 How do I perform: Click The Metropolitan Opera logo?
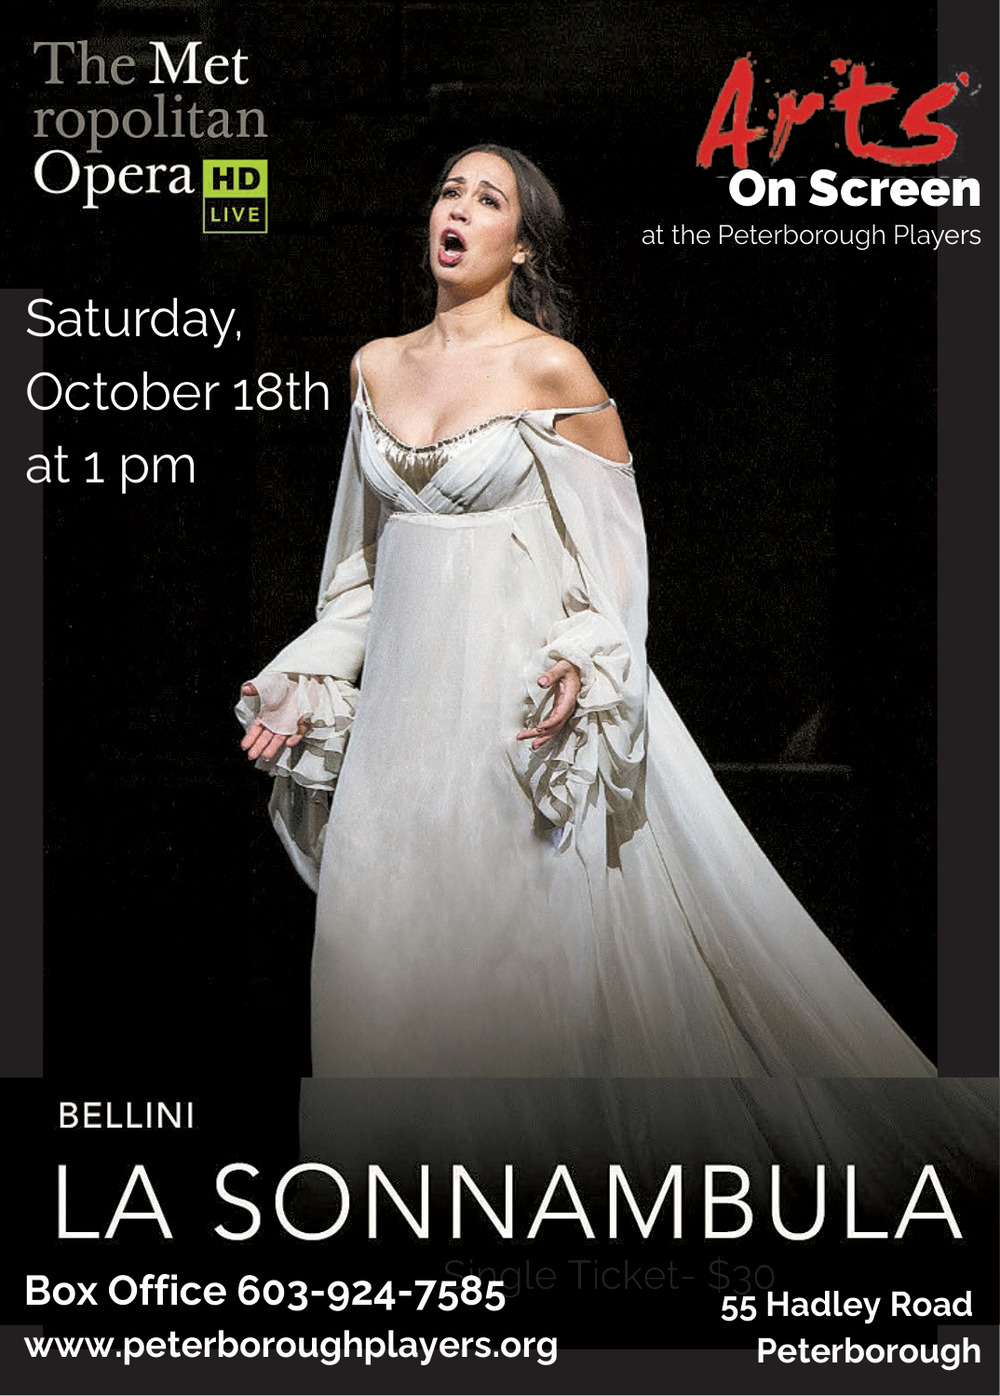click(x=150, y=135)
